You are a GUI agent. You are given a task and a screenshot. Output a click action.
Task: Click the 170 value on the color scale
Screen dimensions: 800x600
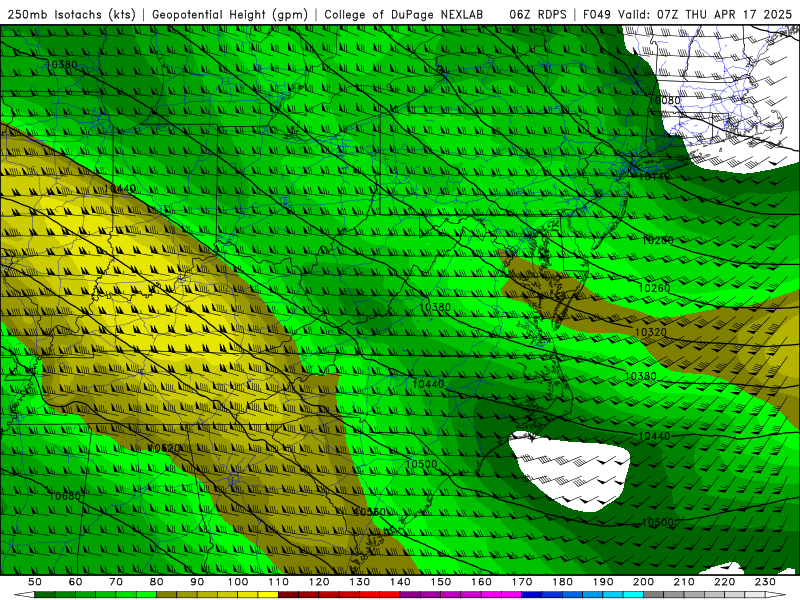click(x=522, y=582)
